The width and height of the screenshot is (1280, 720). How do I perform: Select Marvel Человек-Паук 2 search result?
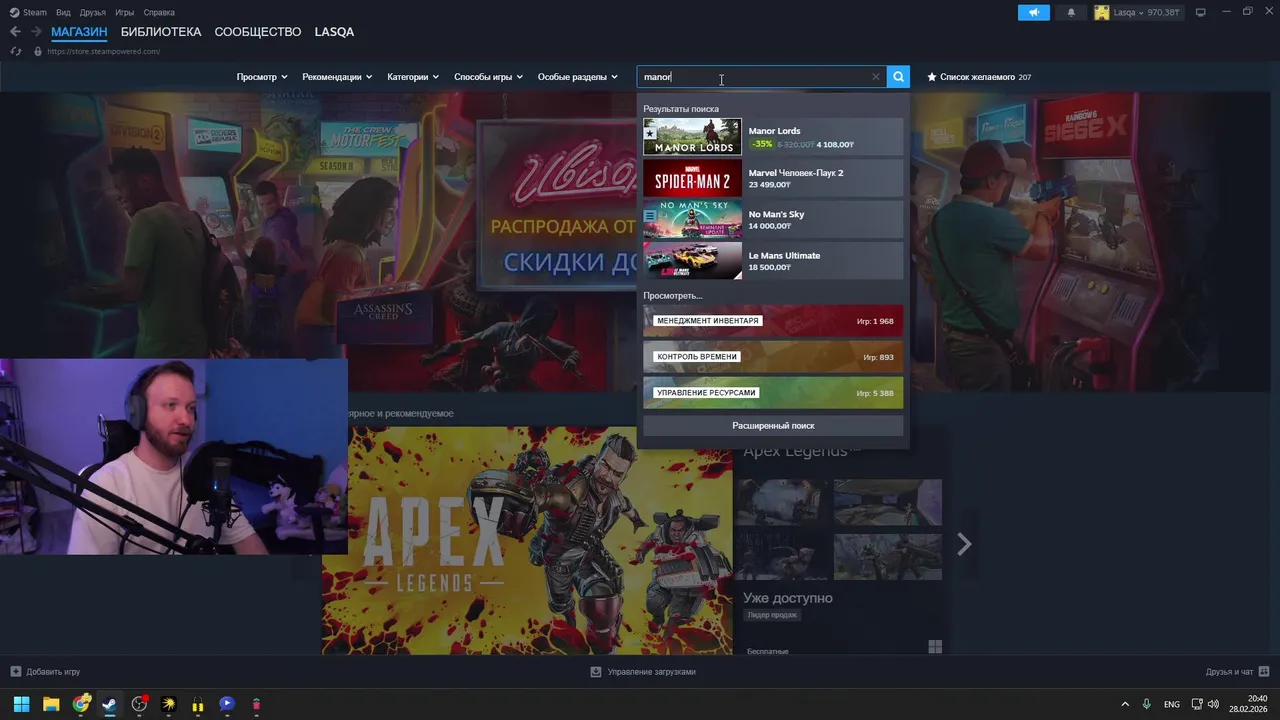773,178
